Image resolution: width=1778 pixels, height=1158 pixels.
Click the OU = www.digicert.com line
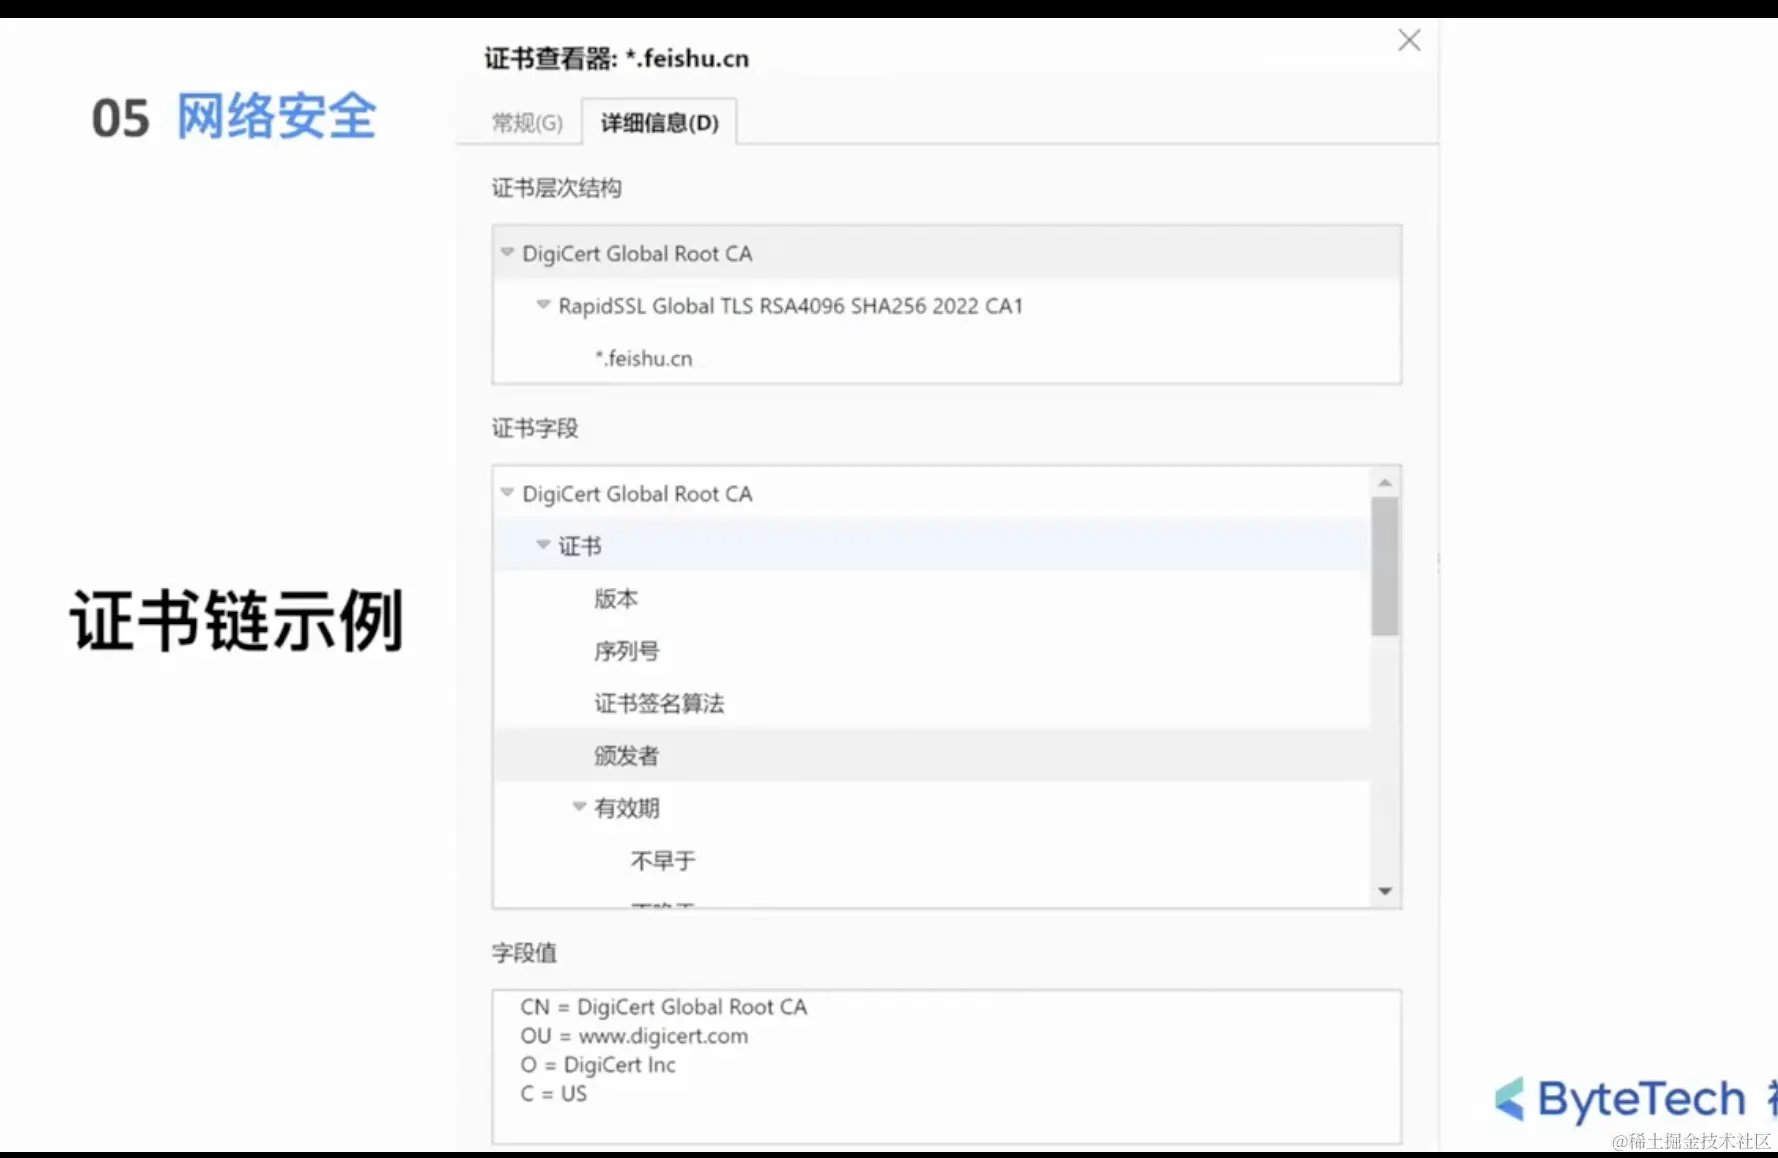pyautogui.click(x=634, y=1036)
